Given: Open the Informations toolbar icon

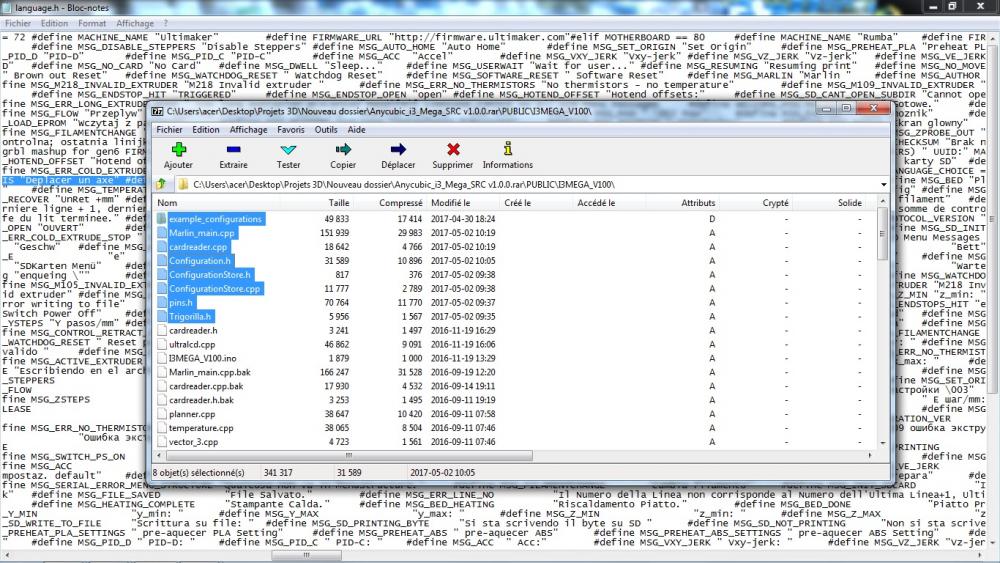Looking at the screenshot, I should pyautogui.click(x=508, y=149).
